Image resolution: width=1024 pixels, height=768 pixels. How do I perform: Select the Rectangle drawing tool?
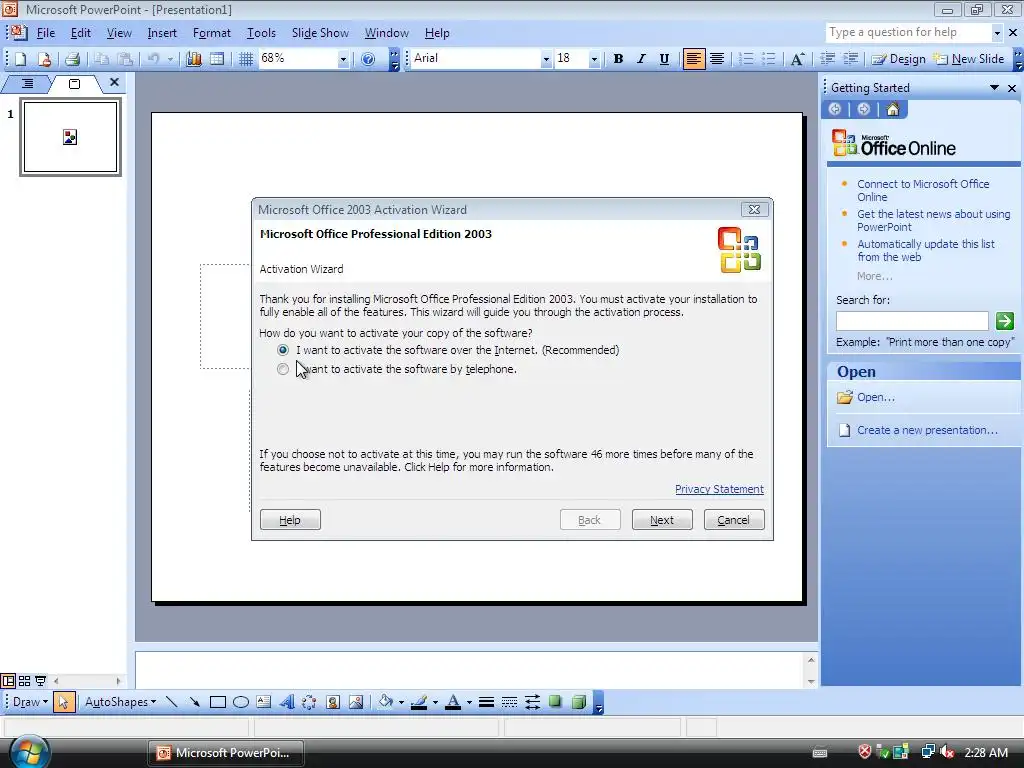click(217, 702)
